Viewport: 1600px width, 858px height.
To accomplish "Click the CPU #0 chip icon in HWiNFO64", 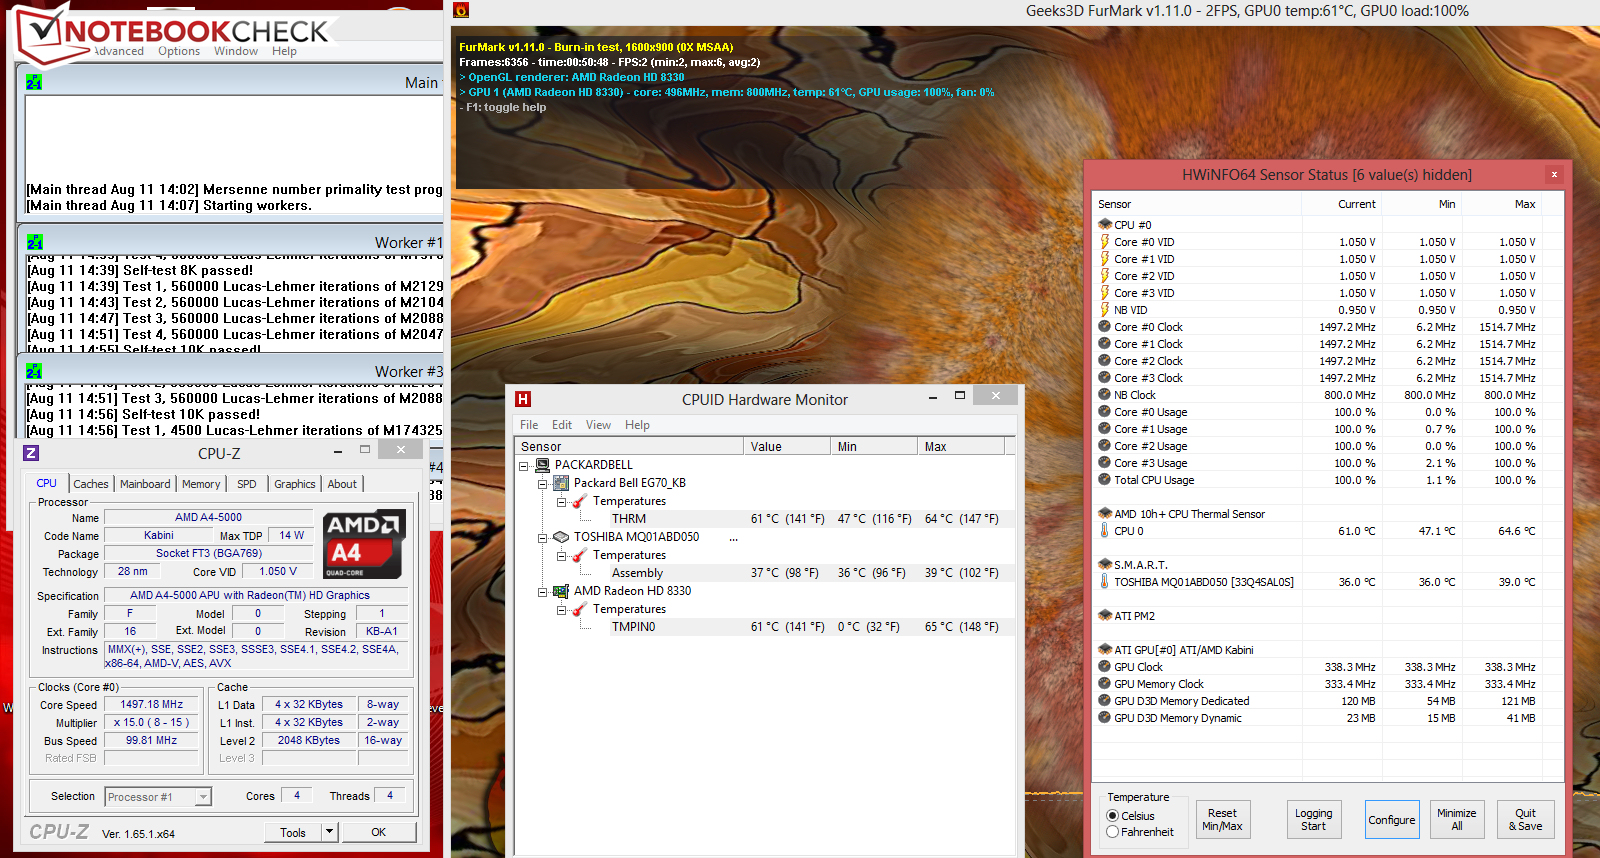I will tap(1105, 225).
